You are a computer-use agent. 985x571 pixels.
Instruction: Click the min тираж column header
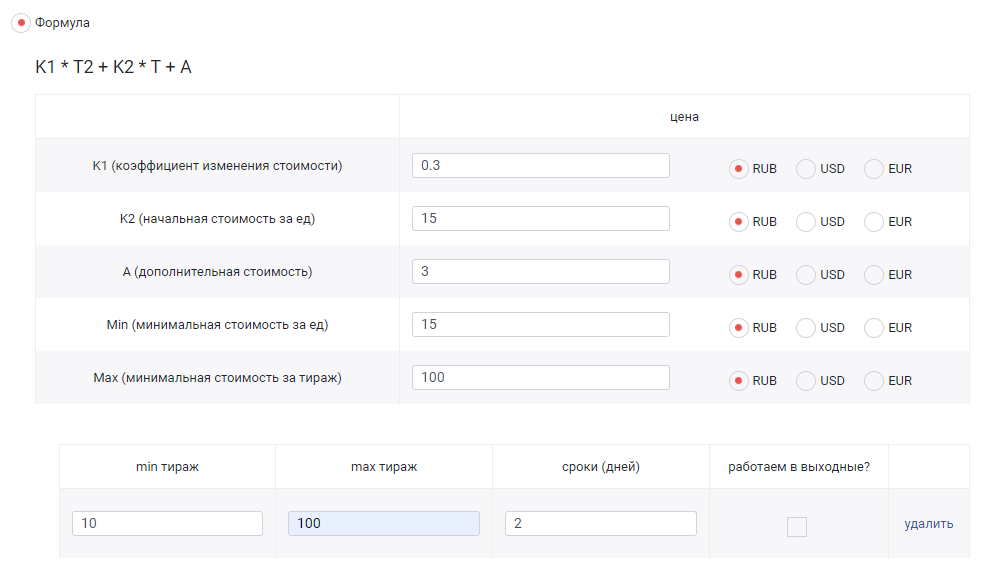(167, 467)
